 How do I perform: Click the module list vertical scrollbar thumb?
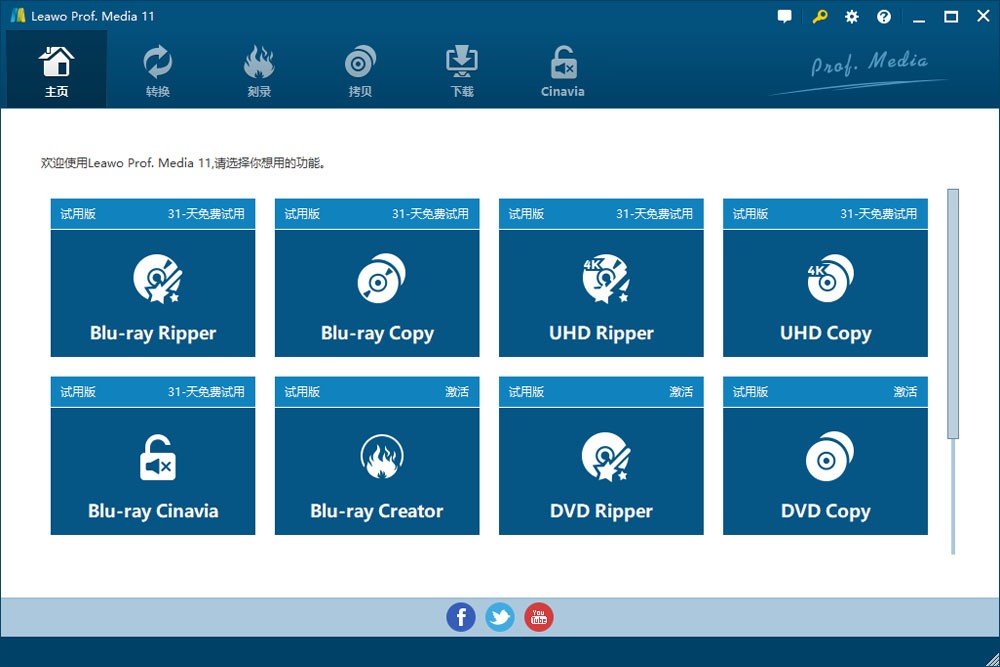pos(953,314)
